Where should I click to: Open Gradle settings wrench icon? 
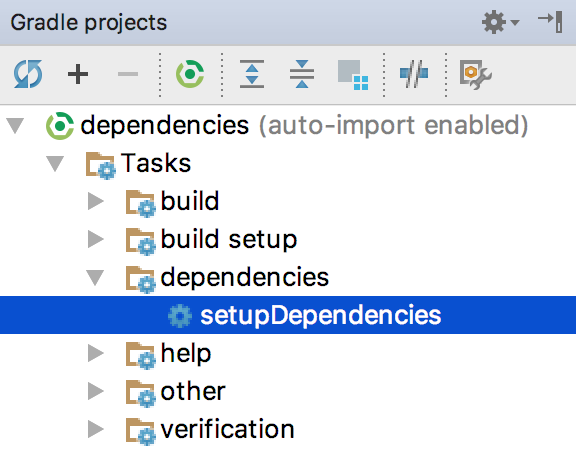coord(475,75)
